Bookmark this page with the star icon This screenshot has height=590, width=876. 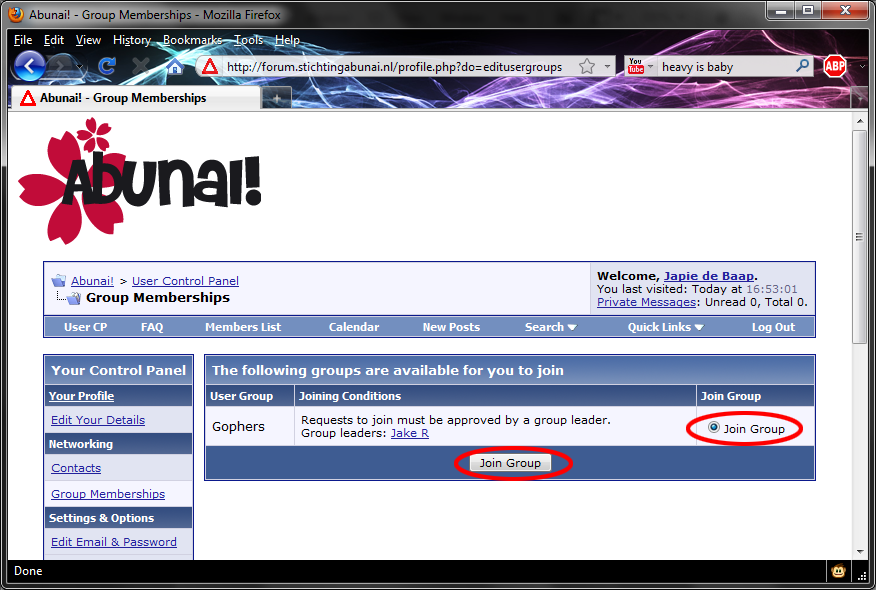coord(587,66)
